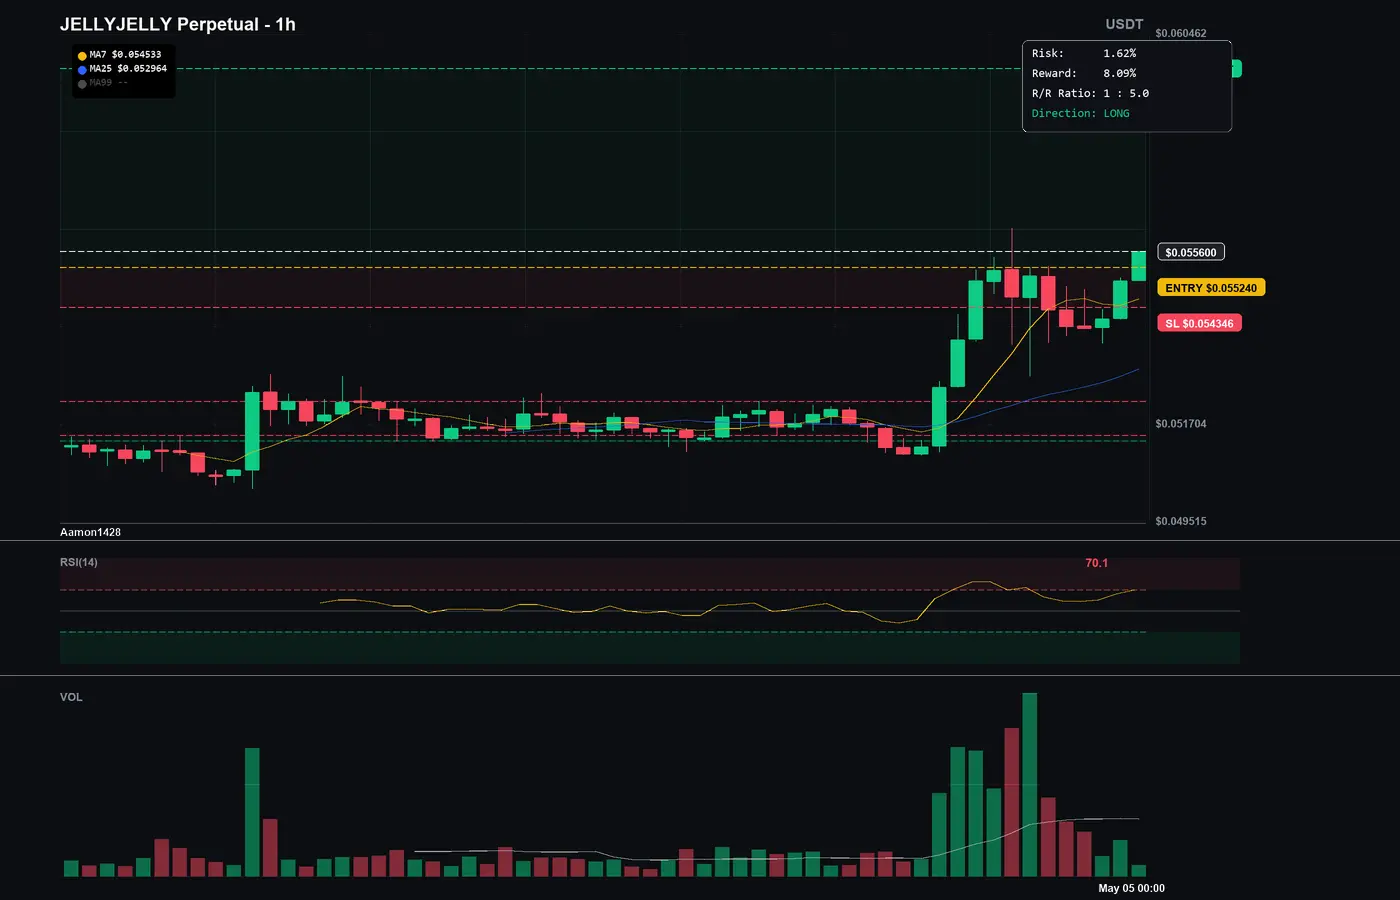Viewport: 1400px width, 900px height.
Task: Click the blue MA25 legend dot
Action: coord(82,70)
